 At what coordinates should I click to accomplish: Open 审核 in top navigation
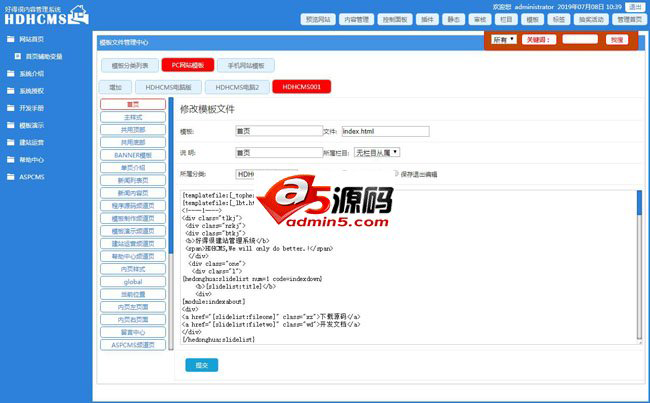tap(480, 19)
